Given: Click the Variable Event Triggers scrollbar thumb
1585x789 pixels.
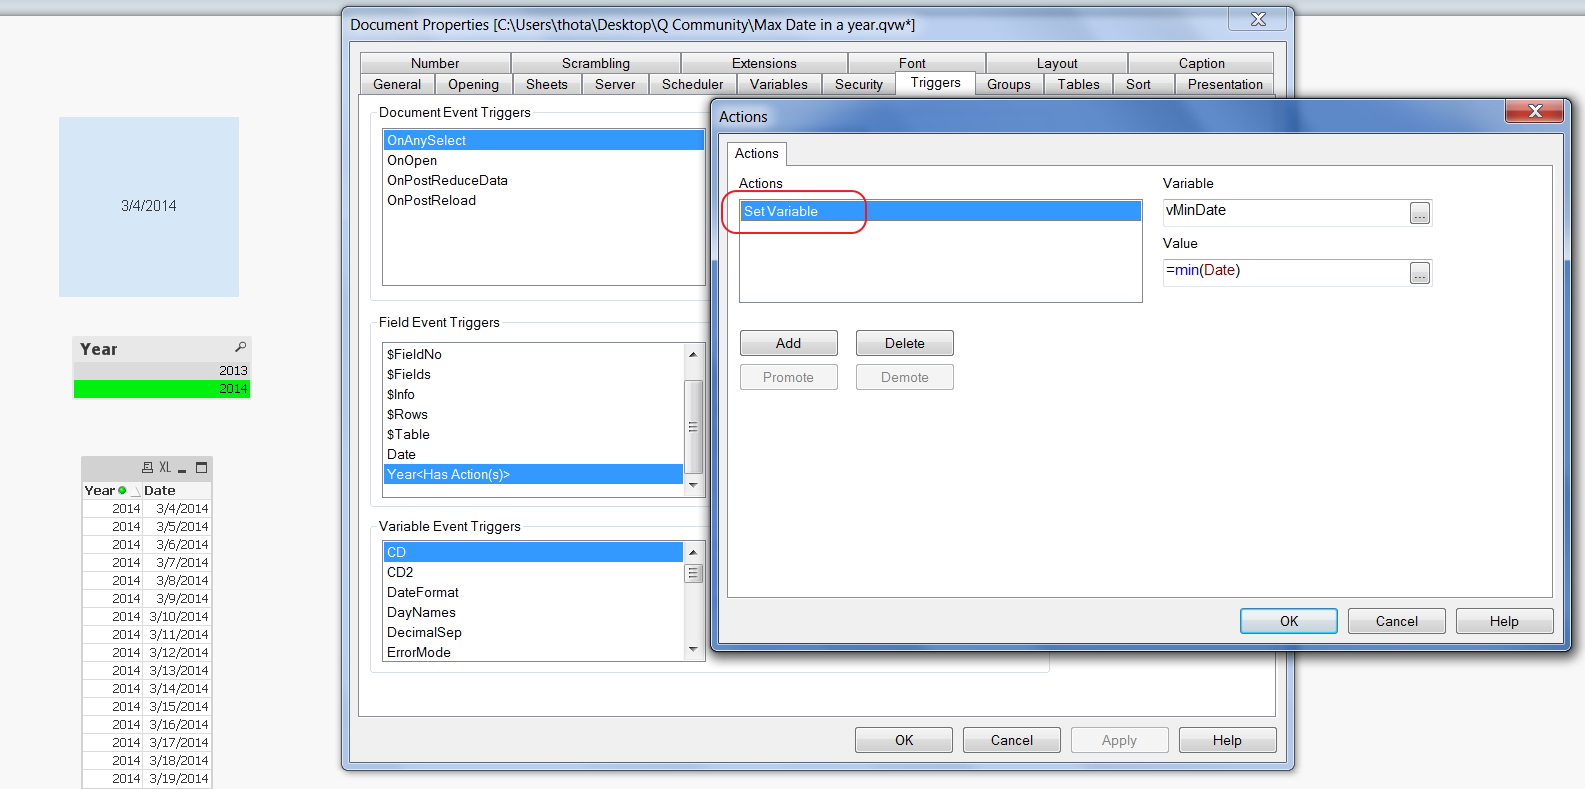Looking at the screenshot, I should point(693,573).
